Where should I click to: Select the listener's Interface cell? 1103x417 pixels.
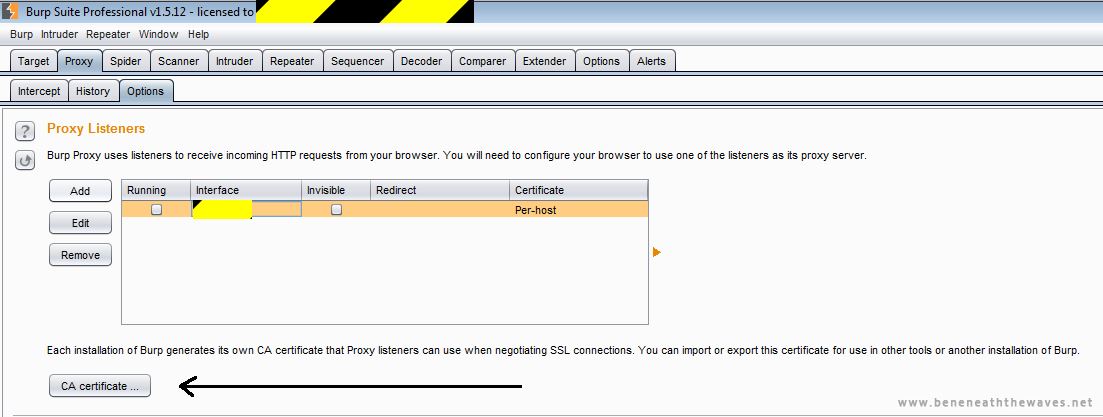[x=246, y=210]
